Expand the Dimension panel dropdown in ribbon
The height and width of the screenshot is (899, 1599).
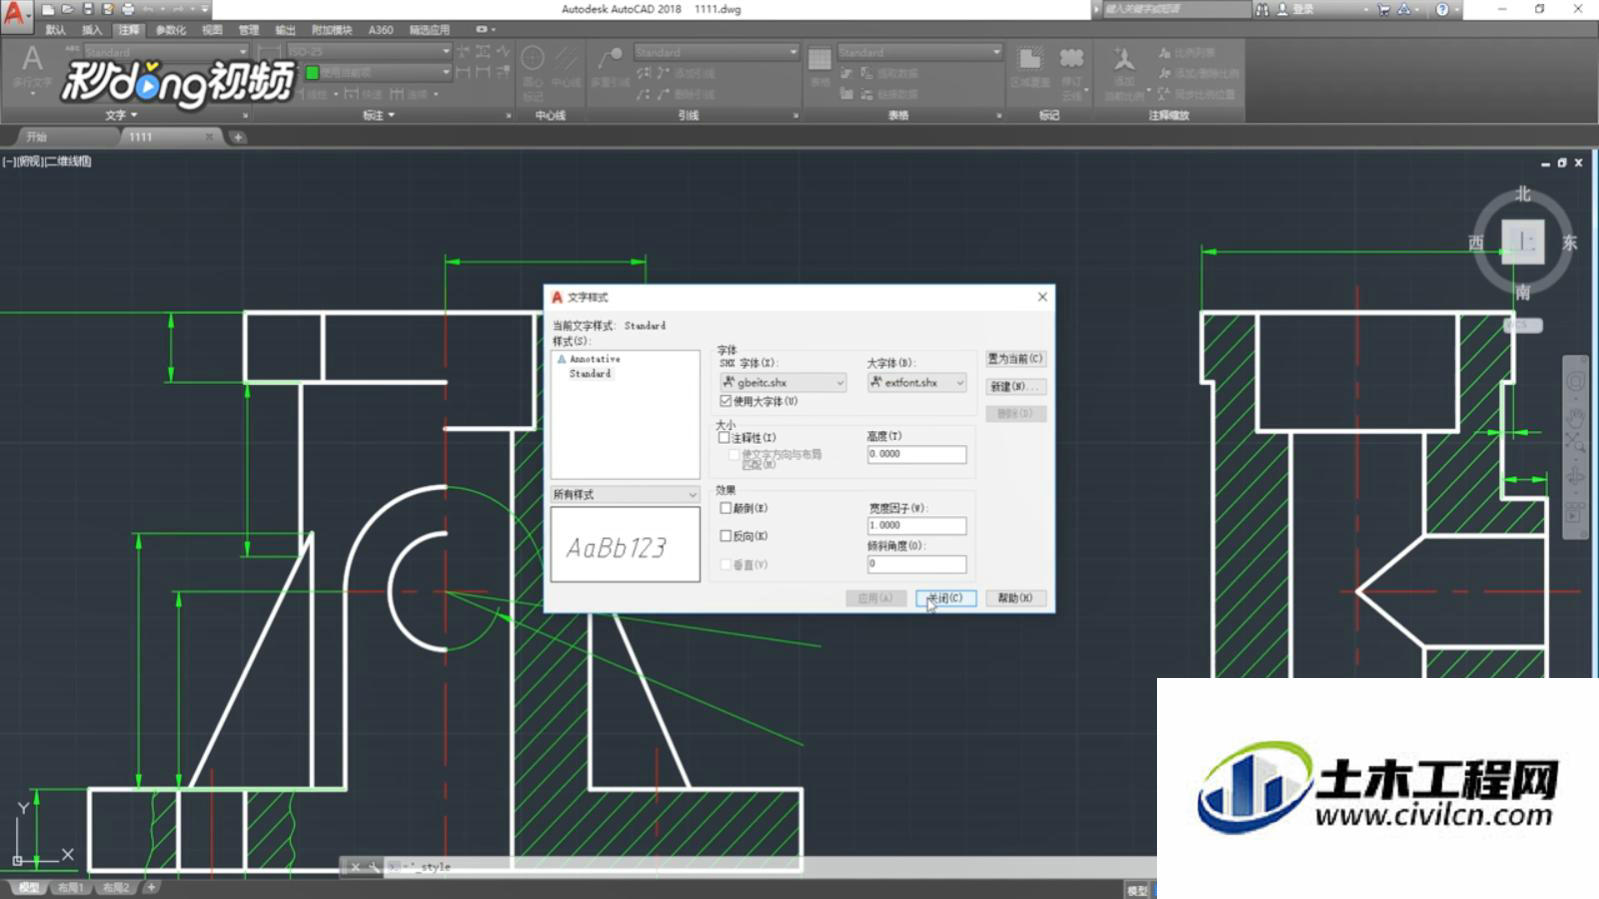point(379,115)
